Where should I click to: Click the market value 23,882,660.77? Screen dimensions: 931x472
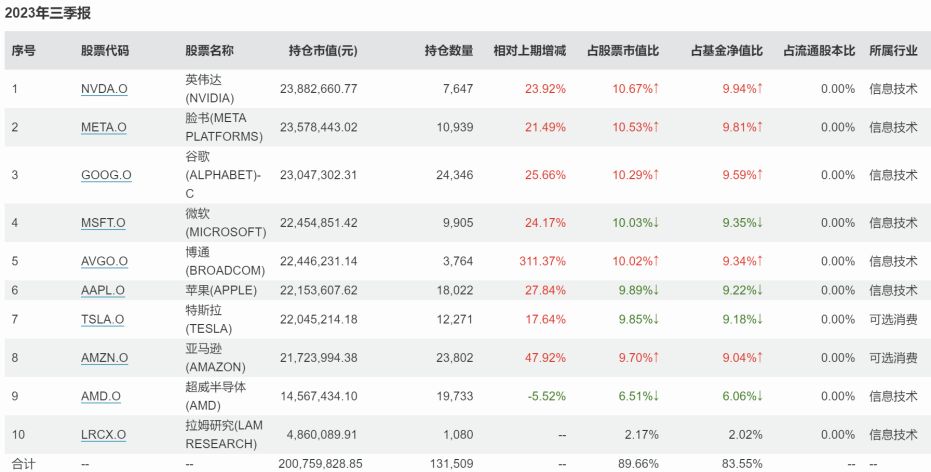319,89
